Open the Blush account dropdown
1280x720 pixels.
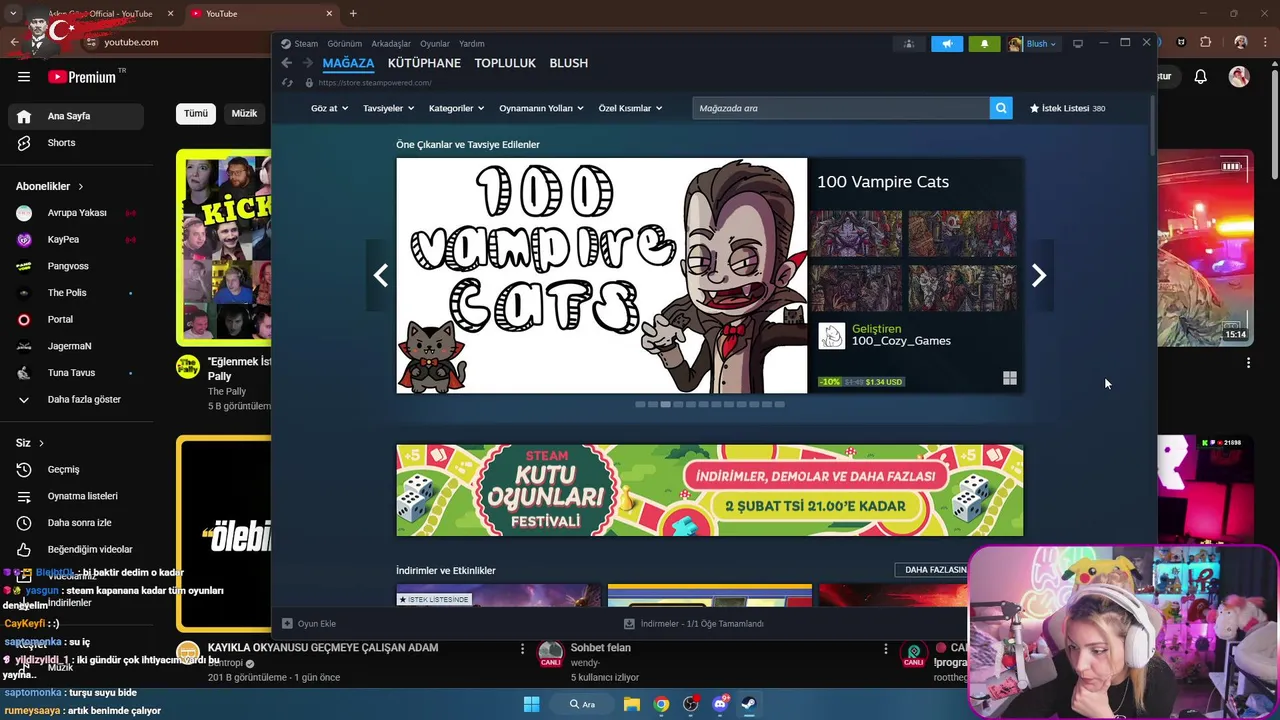(x=1033, y=44)
